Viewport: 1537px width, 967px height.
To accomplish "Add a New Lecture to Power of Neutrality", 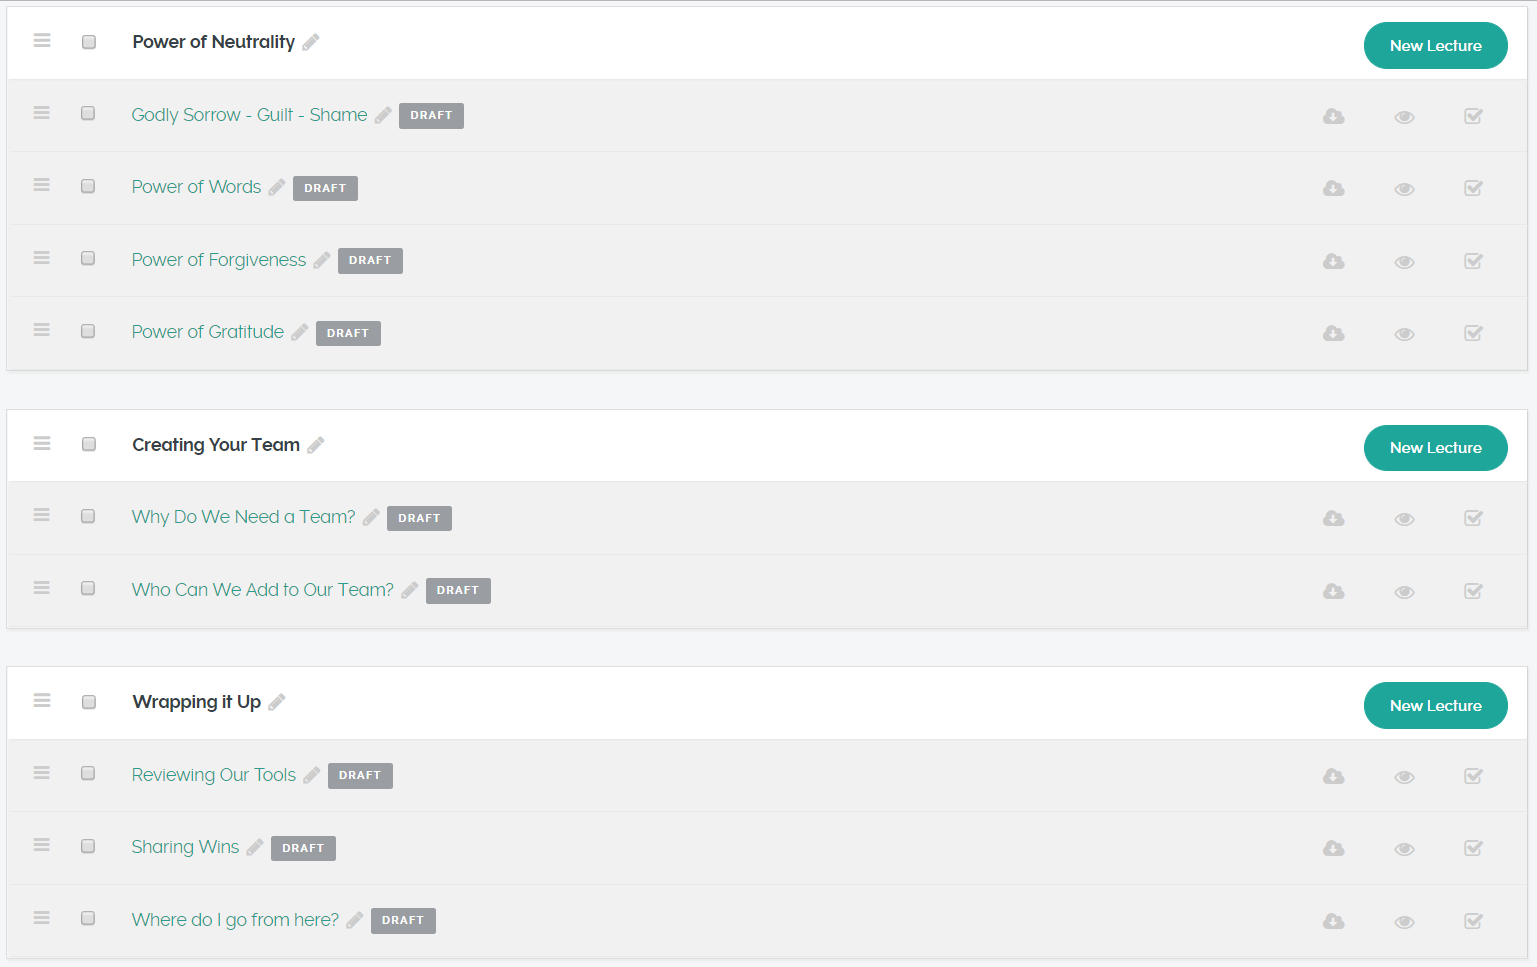I will coord(1436,46).
